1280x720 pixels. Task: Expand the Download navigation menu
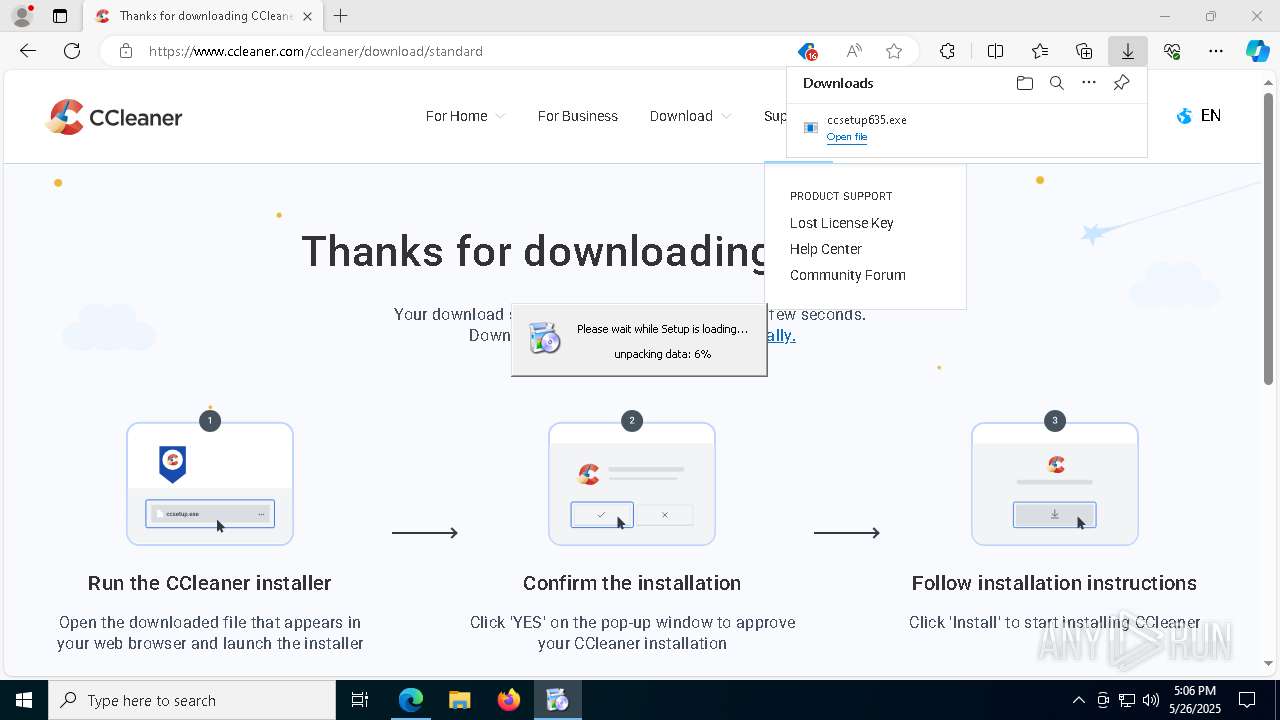coord(690,116)
